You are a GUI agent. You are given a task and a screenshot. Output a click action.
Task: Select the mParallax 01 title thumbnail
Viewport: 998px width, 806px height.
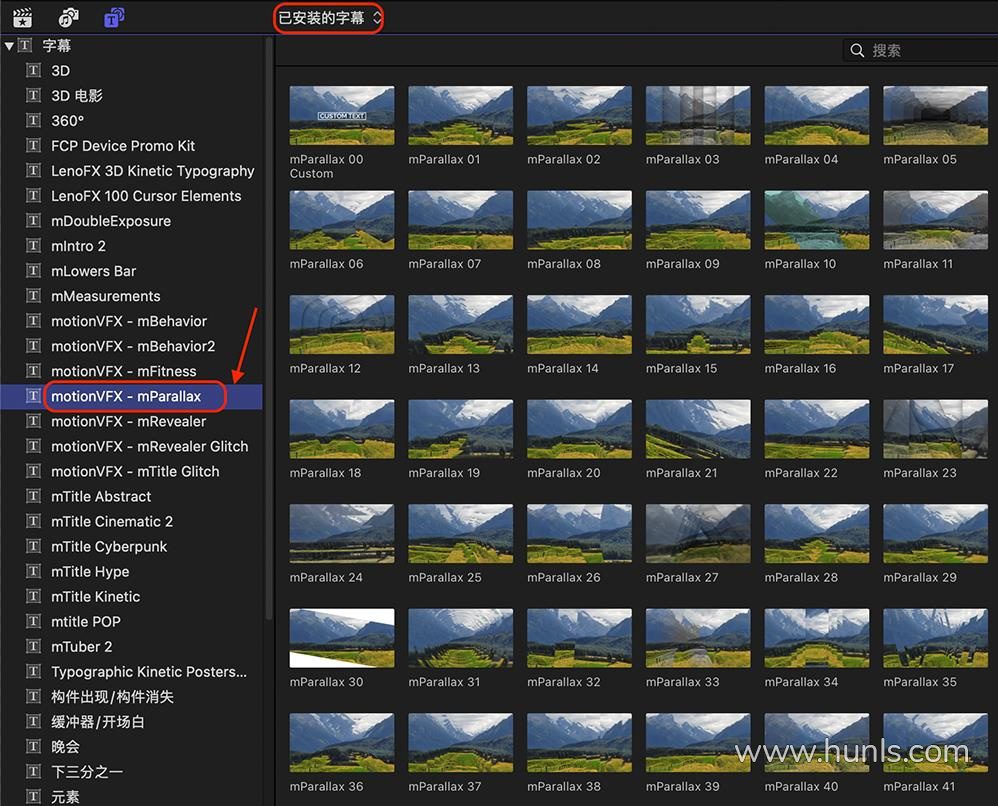pyautogui.click(x=461, y=115)
